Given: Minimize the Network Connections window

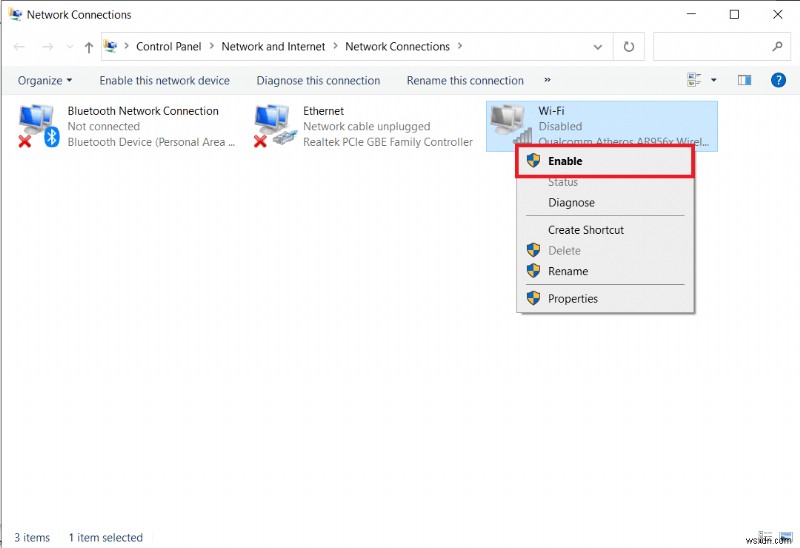Looking at the screenshot, I should (691, 14).
